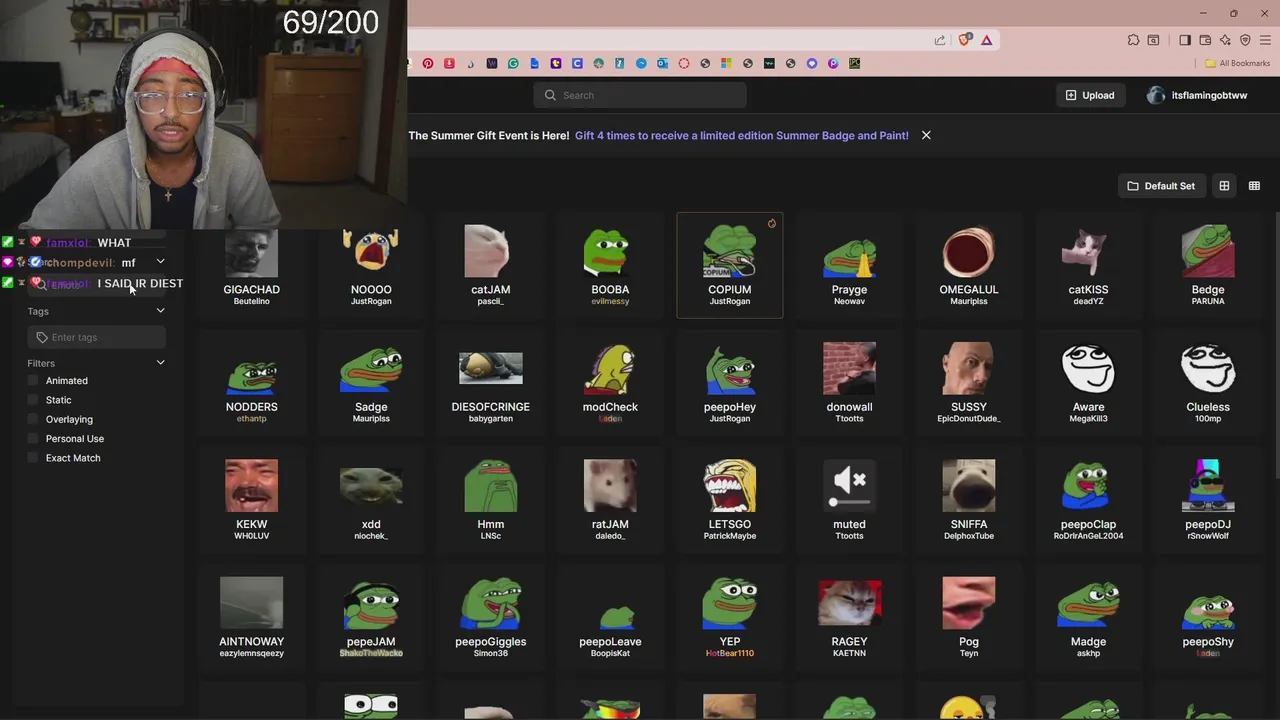The height and width of the screenshot is (720, 1280).
Task: Click the Brave Rewards triangle icon
Action: (x=986, y=40)
